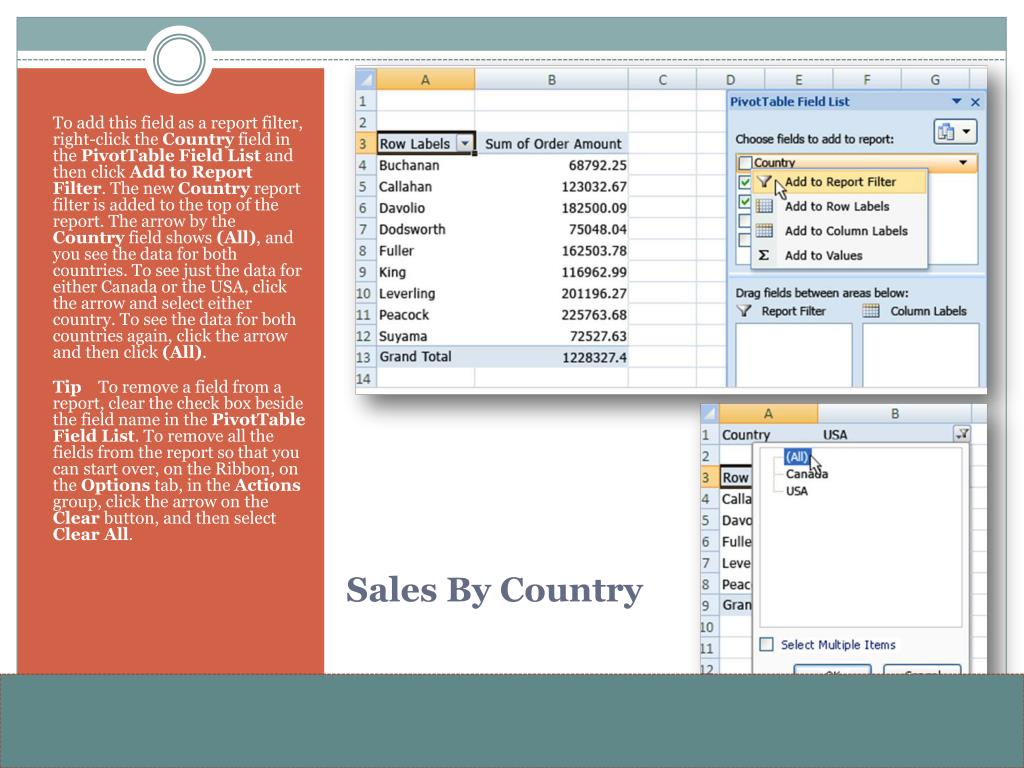Open the Row Labels filter dropdown

point(464,143)
